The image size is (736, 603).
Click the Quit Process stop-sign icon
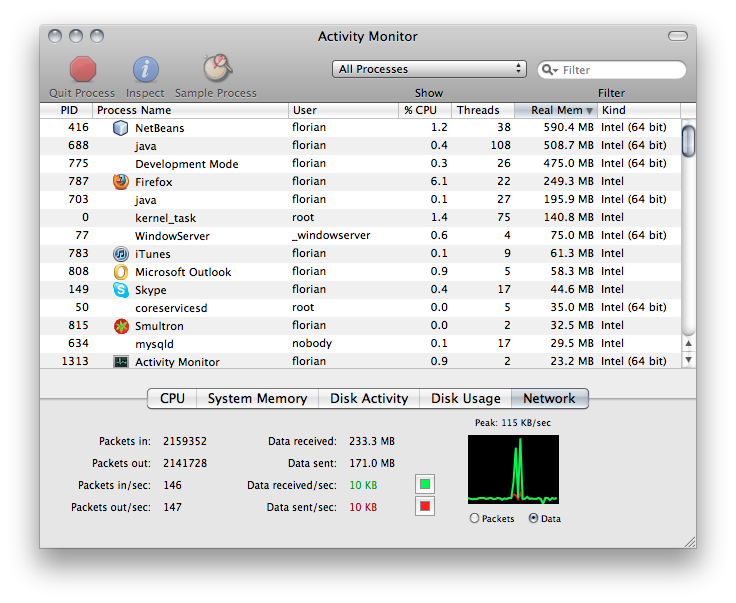tap(83, 69)
